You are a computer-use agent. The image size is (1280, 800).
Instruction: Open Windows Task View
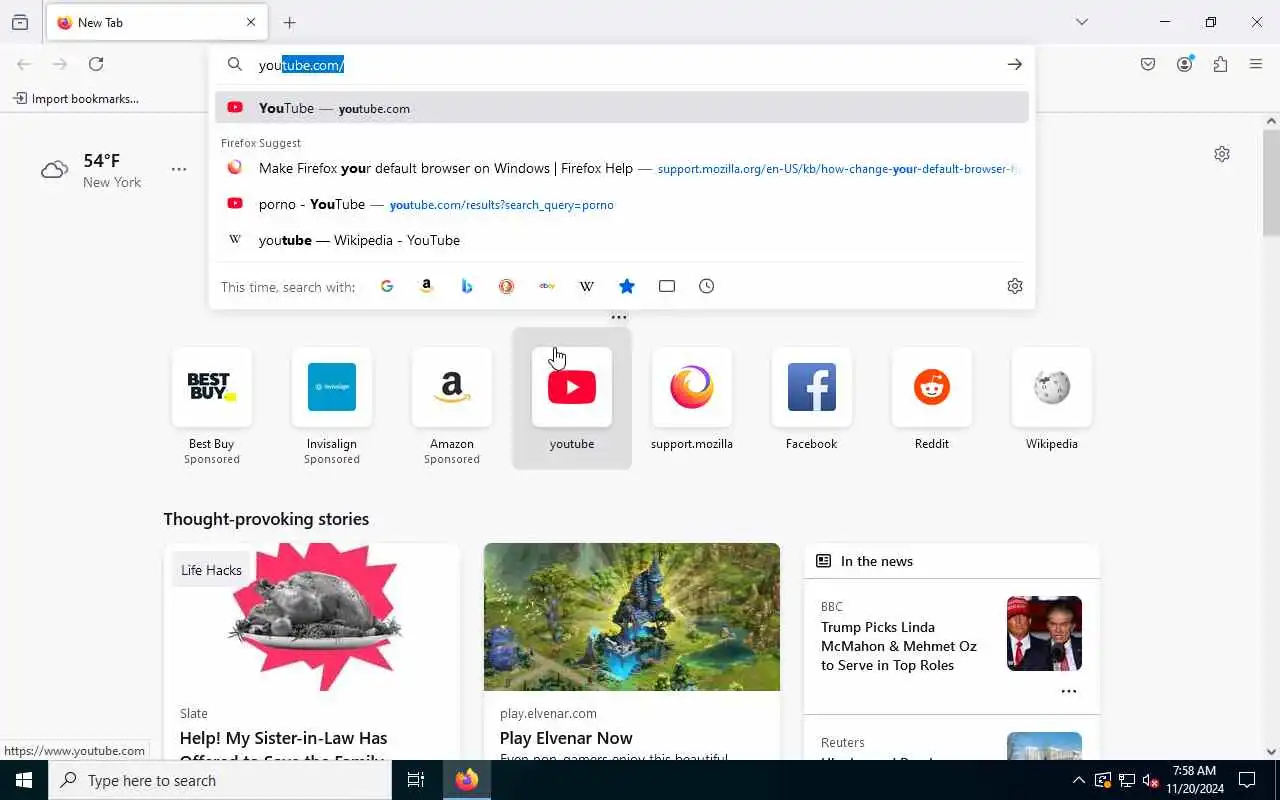(416, 780)
